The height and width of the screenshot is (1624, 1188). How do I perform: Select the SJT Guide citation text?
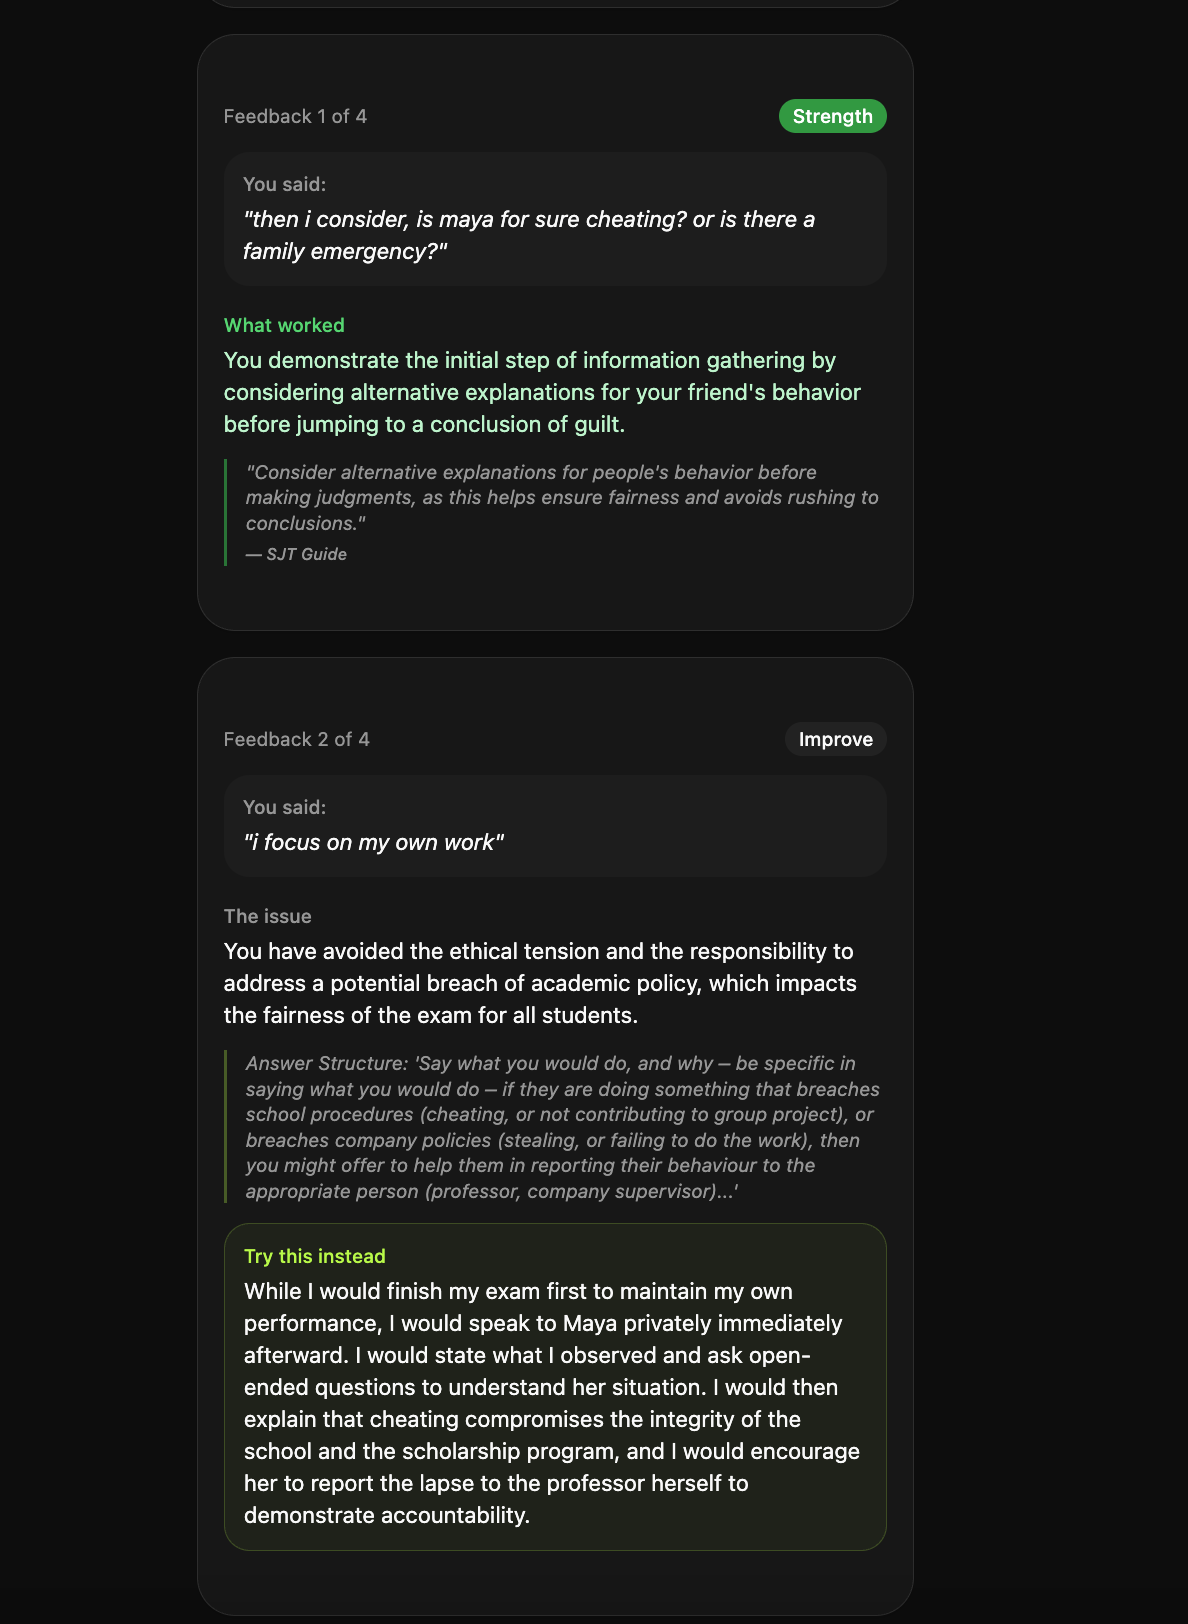[298, 553]
